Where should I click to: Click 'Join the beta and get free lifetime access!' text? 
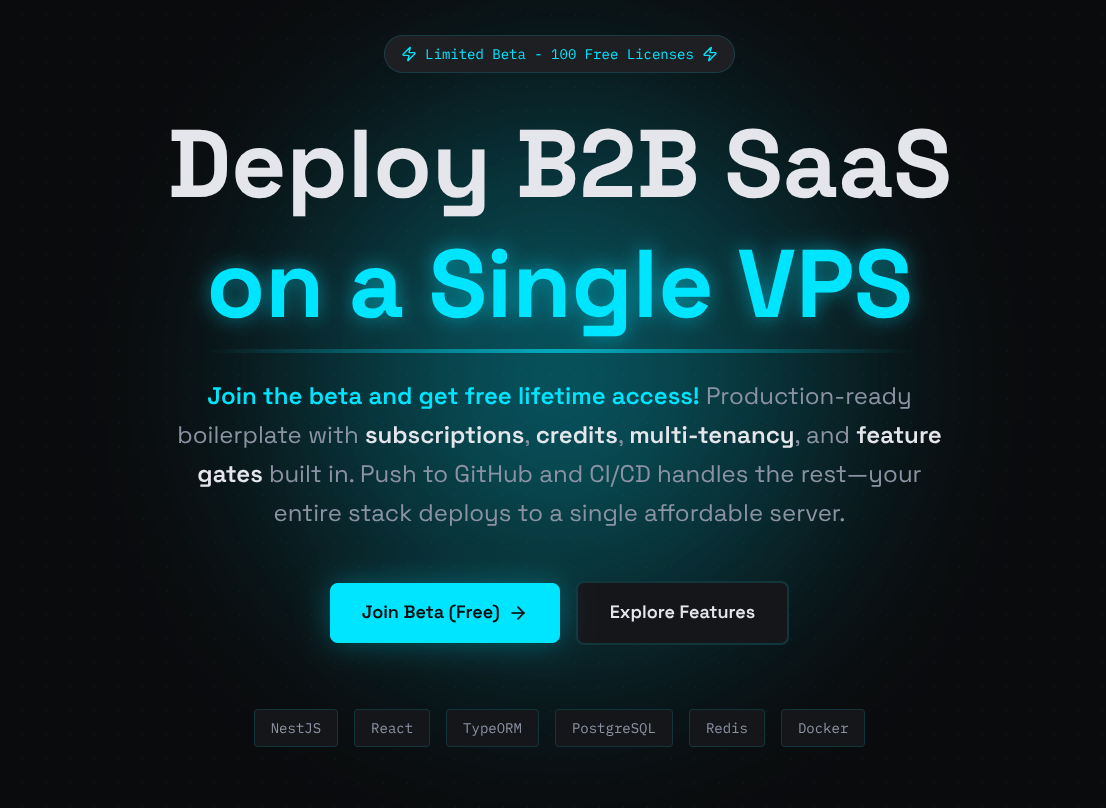point(453,396)
